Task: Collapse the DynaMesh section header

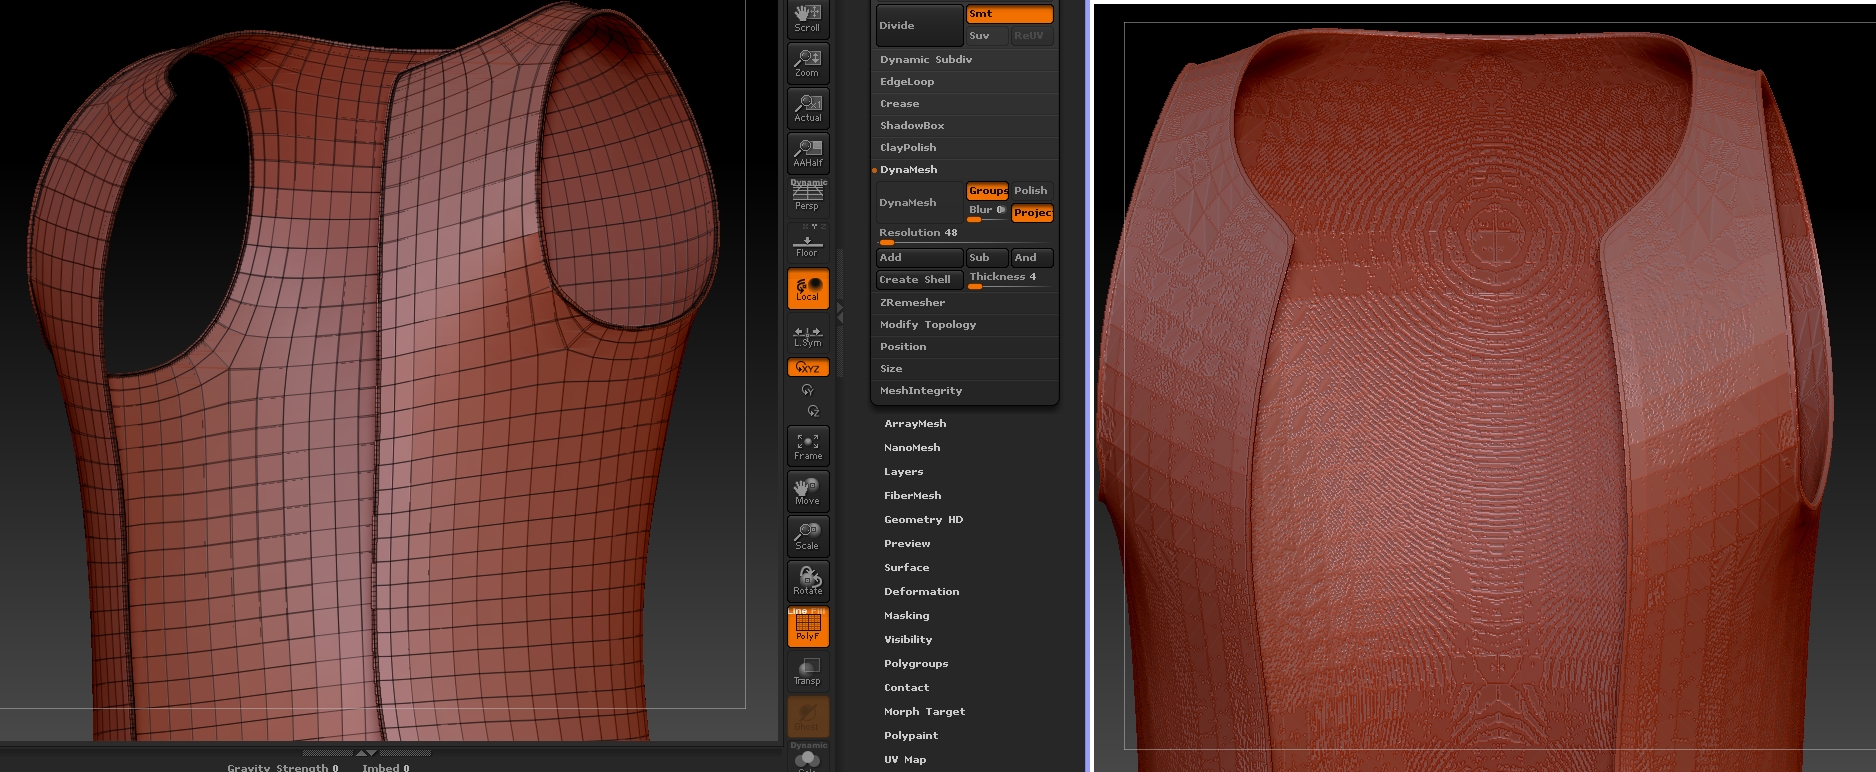Action: [x=908, y=170]
